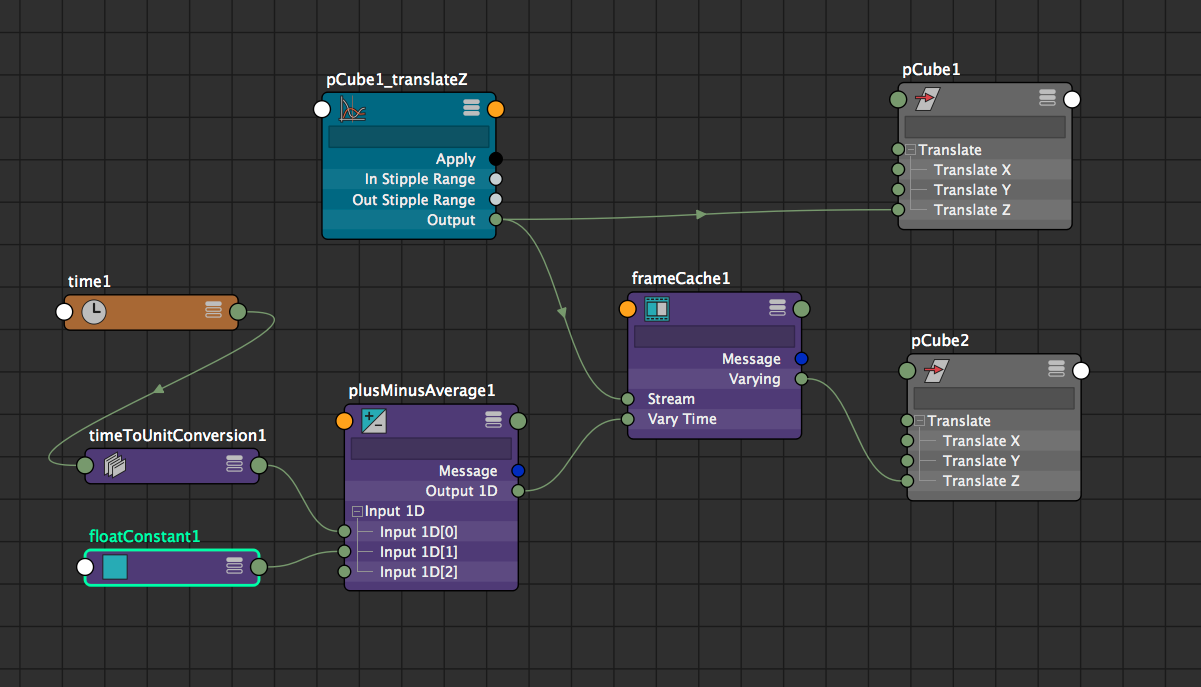Screen dimensions: 1201x687
Task: Toggle display mode on the frameCache1 node
Action: click(777, 308)
